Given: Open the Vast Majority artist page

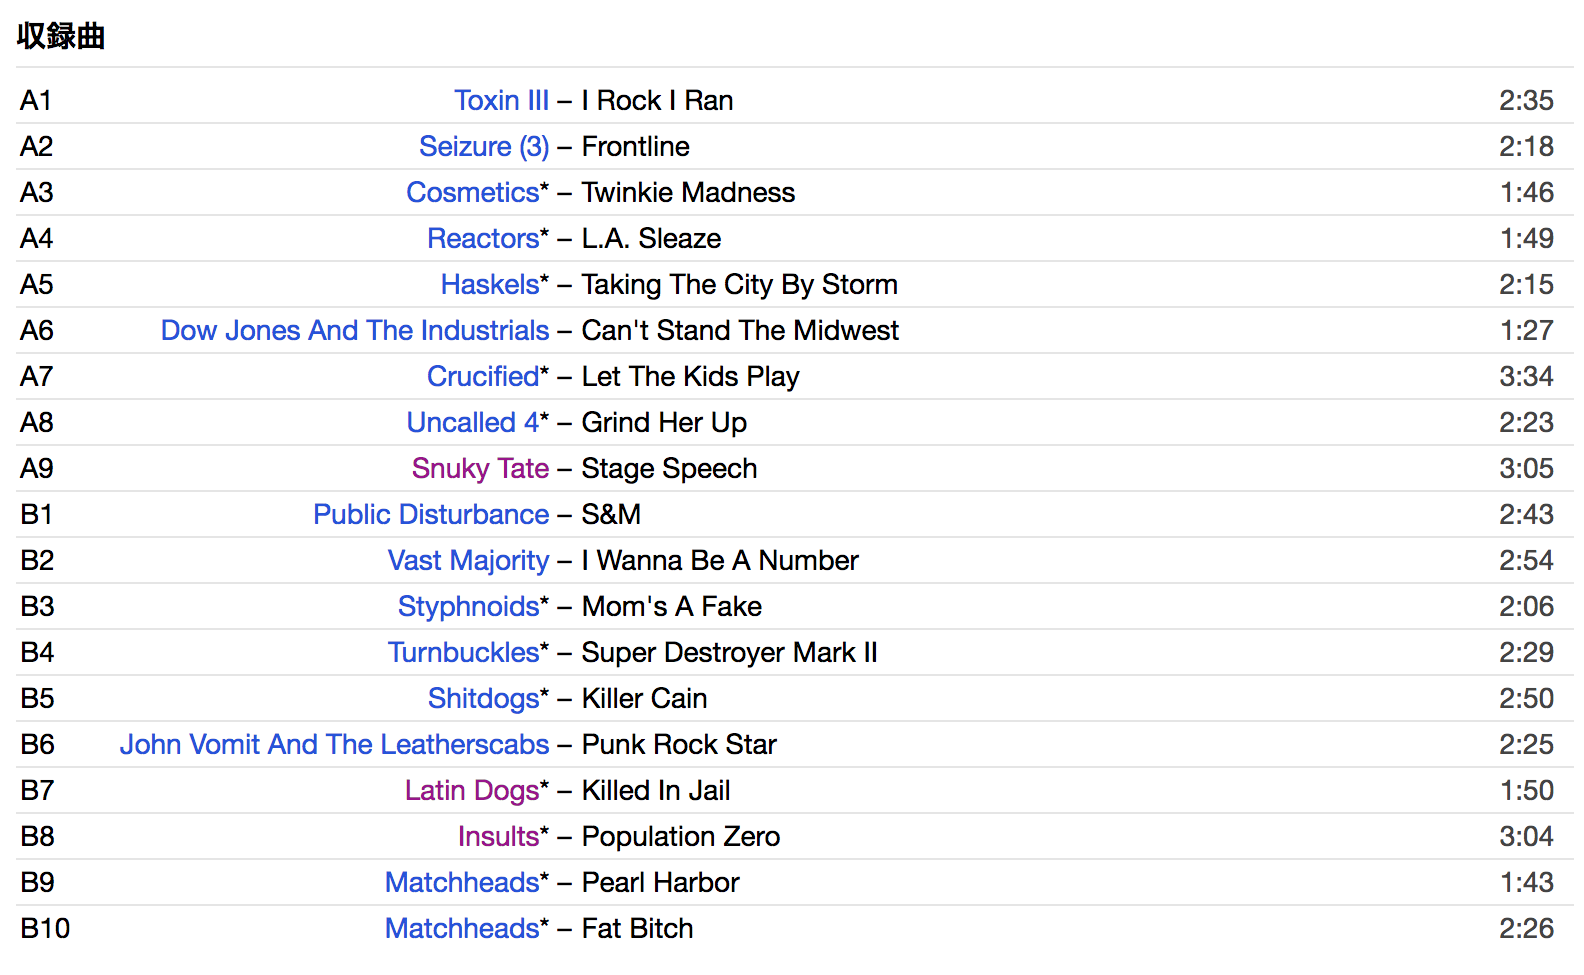Looking at the screenshot, I should pyautogui.click(x=468, y=561).
